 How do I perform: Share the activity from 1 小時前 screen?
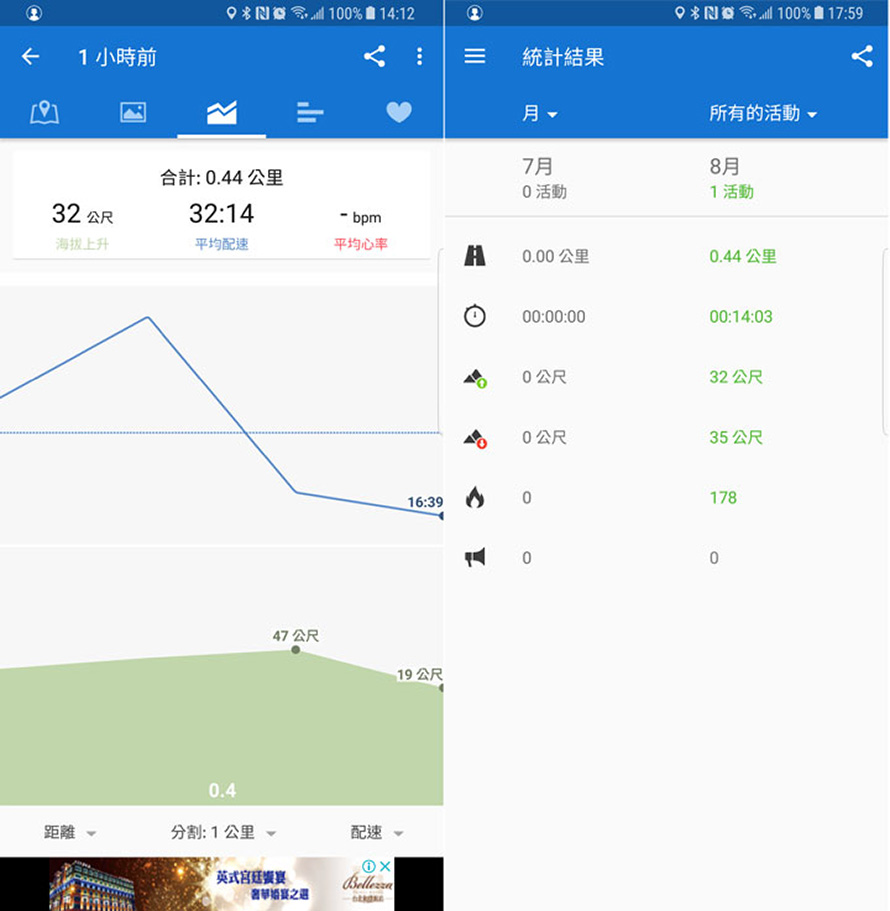[374, 56]
